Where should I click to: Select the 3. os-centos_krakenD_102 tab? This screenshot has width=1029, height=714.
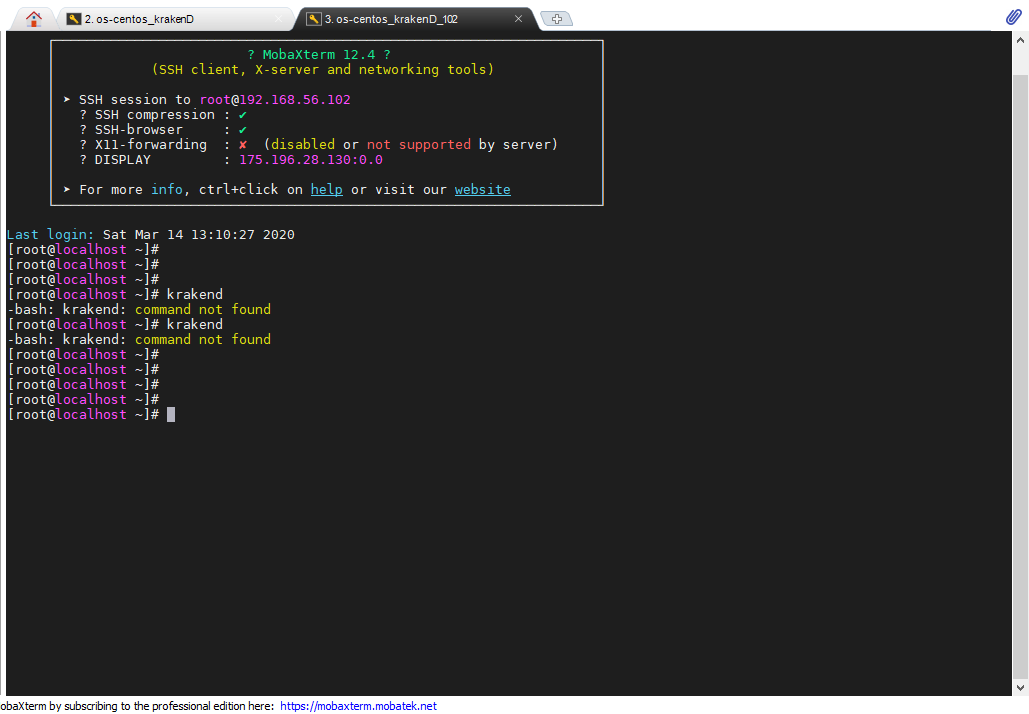click(x=417, y=19)
